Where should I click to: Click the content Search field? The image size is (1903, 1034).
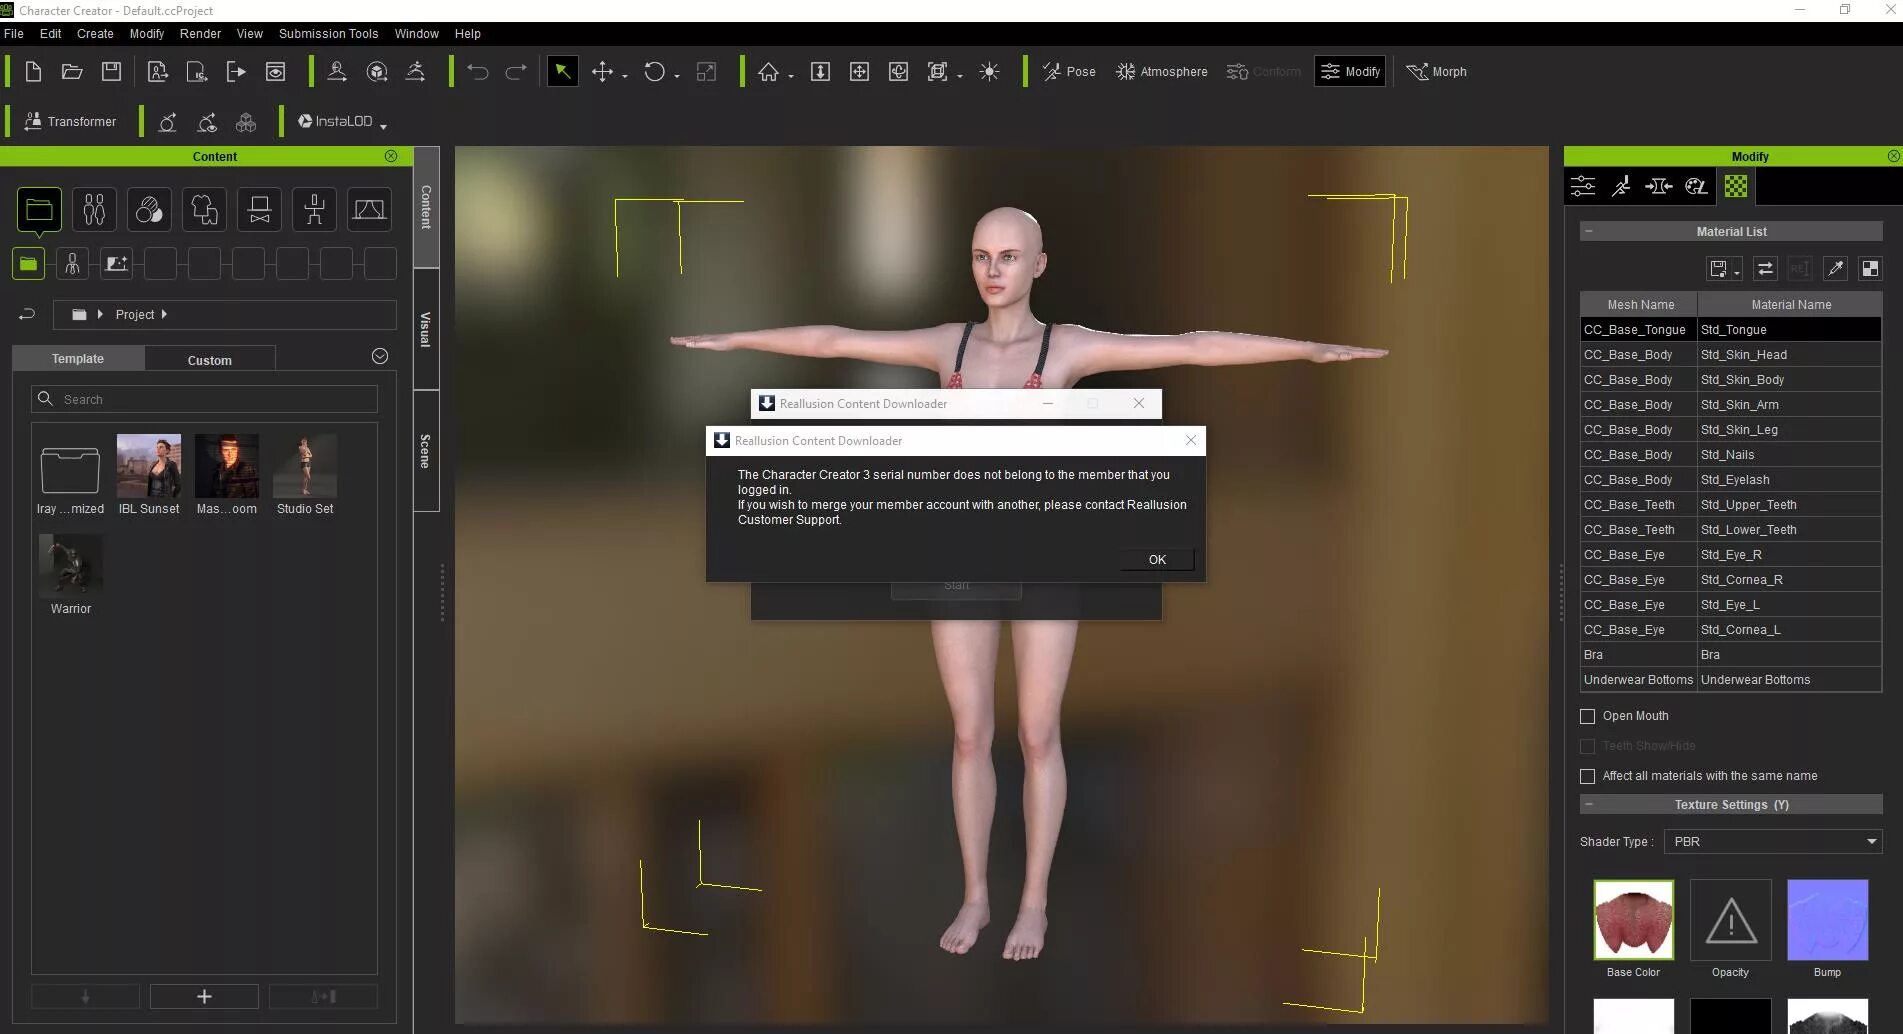[204, 399]
